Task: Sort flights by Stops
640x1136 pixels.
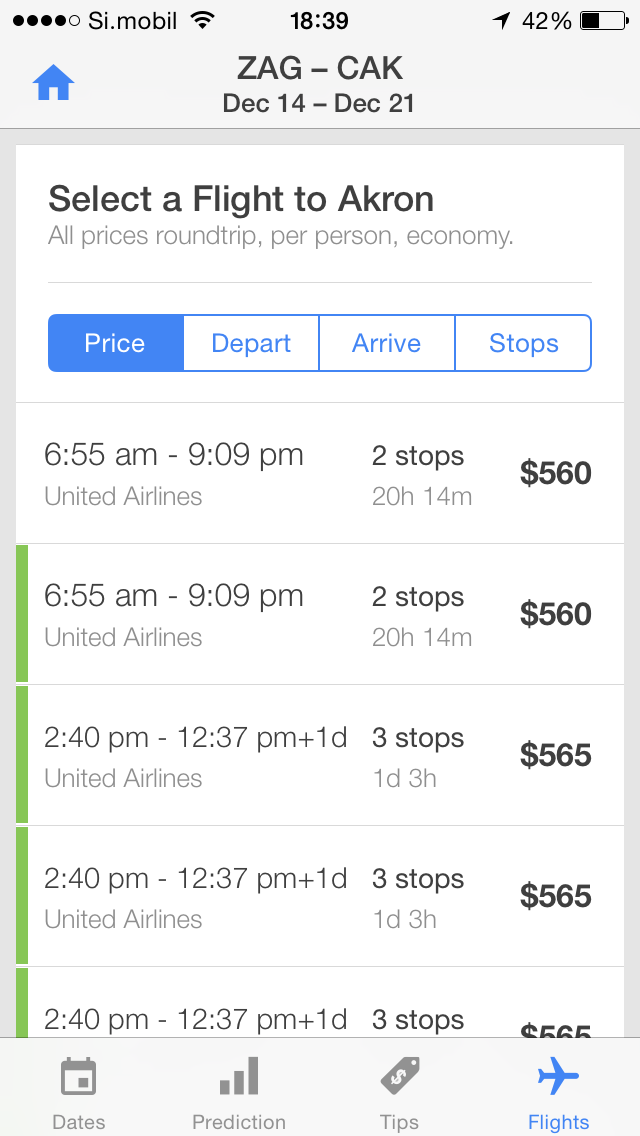Action: pos(523,343)
